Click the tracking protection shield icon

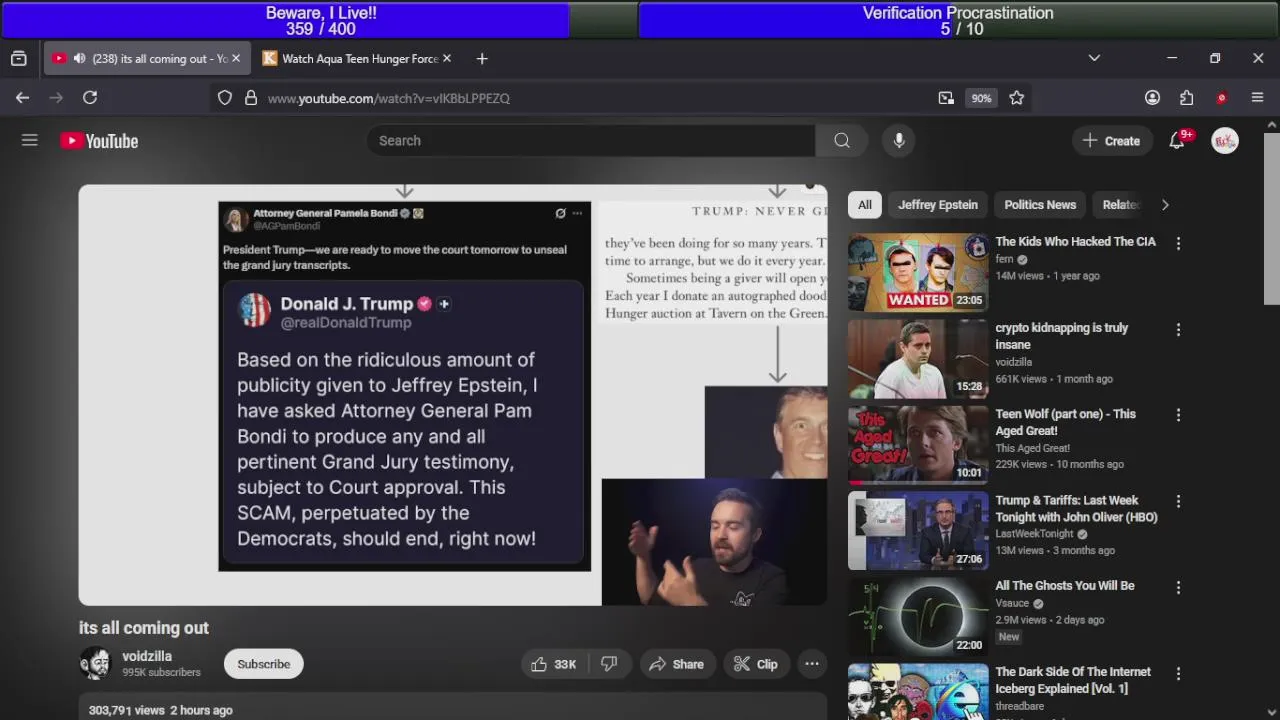point(225,98)
